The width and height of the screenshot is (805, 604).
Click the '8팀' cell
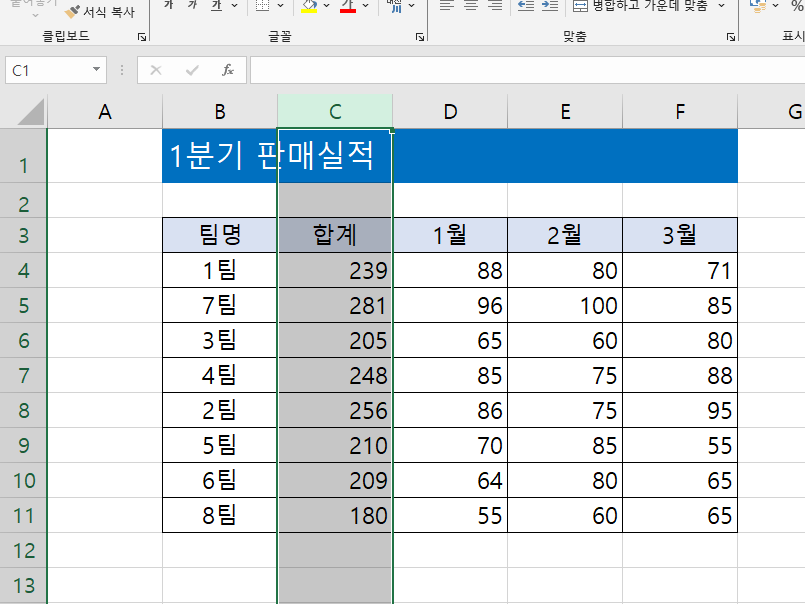(x=220, y=515)
